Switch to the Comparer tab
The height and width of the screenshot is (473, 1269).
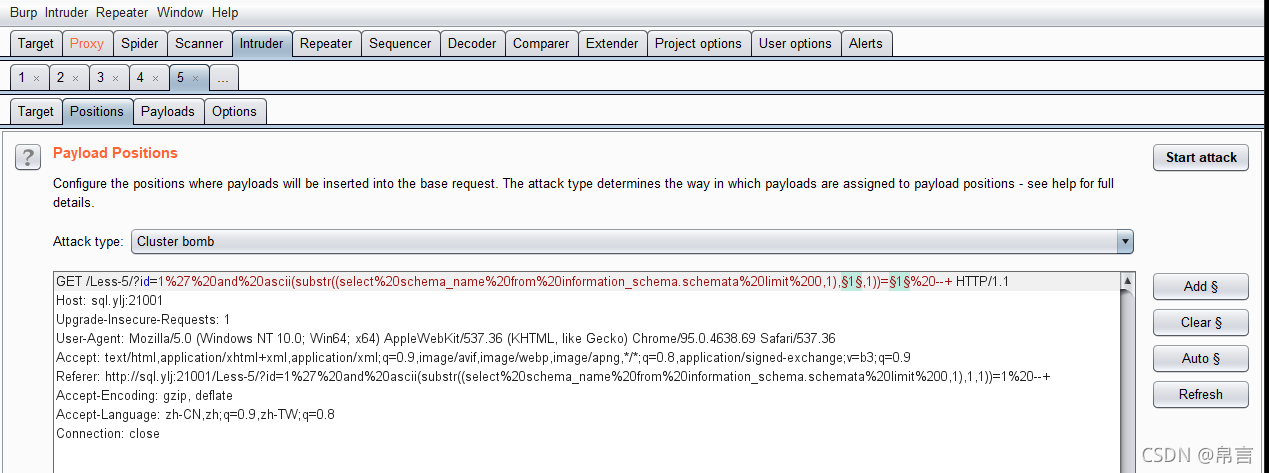click(541, 43)
